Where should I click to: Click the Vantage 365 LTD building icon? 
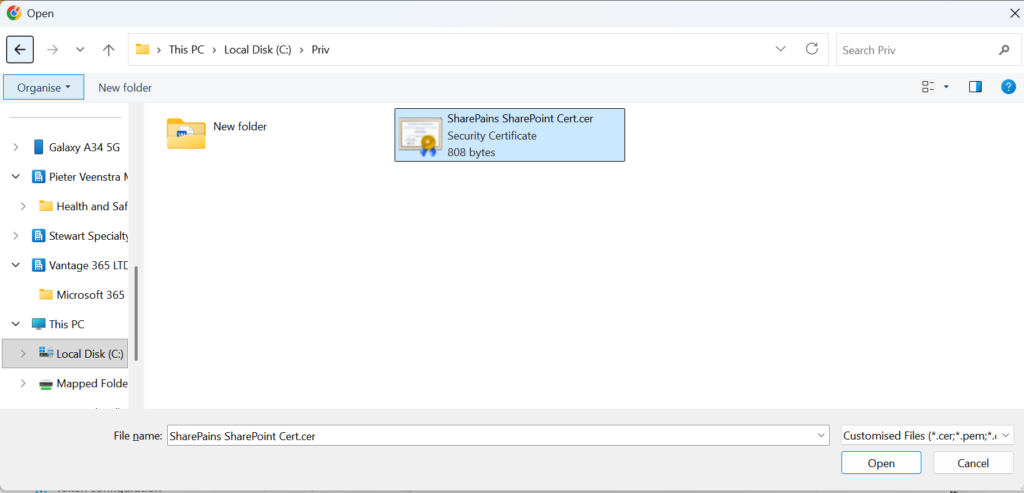point(39,265)
